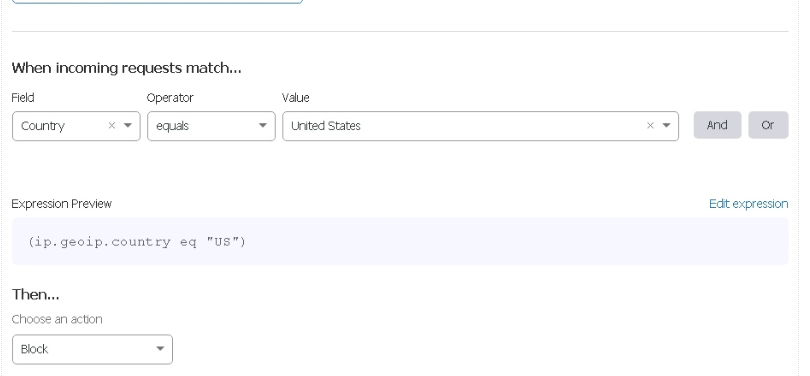This screenshot has height=376, width=810.
Task: Click the Choose an action label
Action: click(x=57, y=319)
